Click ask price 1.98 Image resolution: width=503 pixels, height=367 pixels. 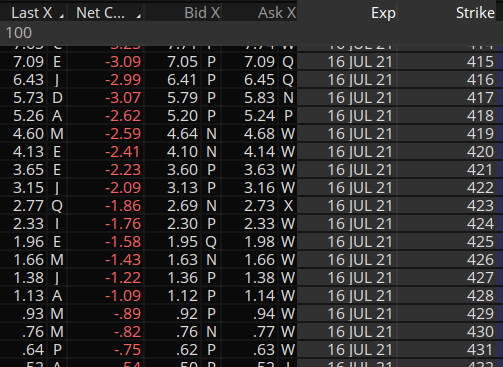[x=260, y=242]
